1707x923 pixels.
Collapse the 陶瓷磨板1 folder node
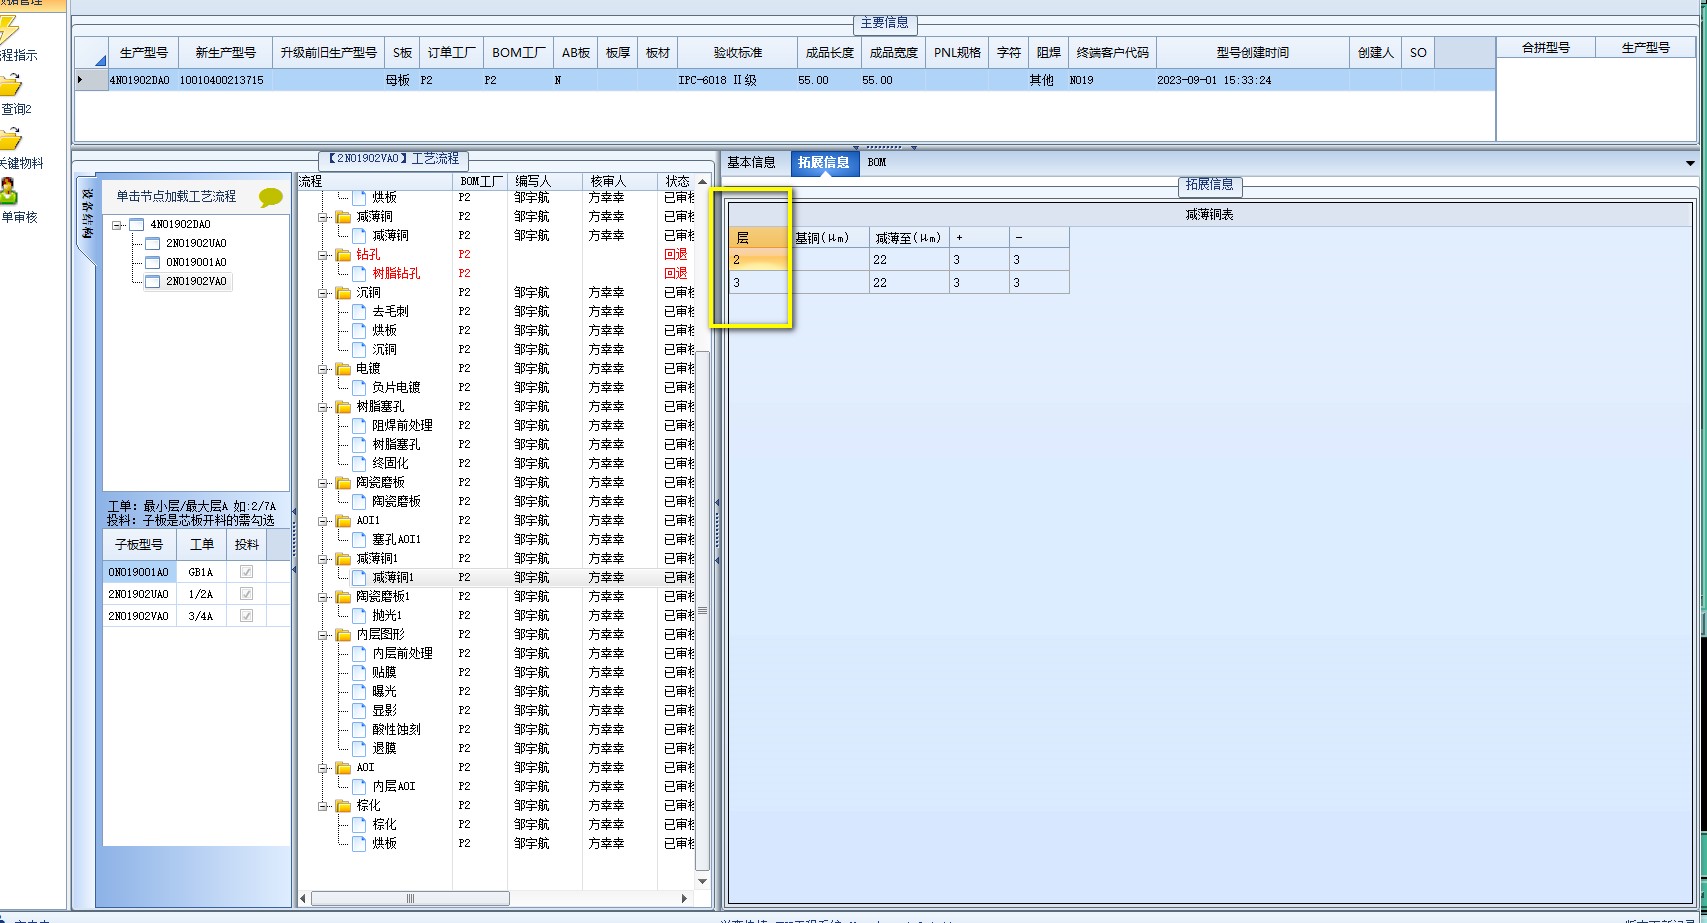click(324, 597)
